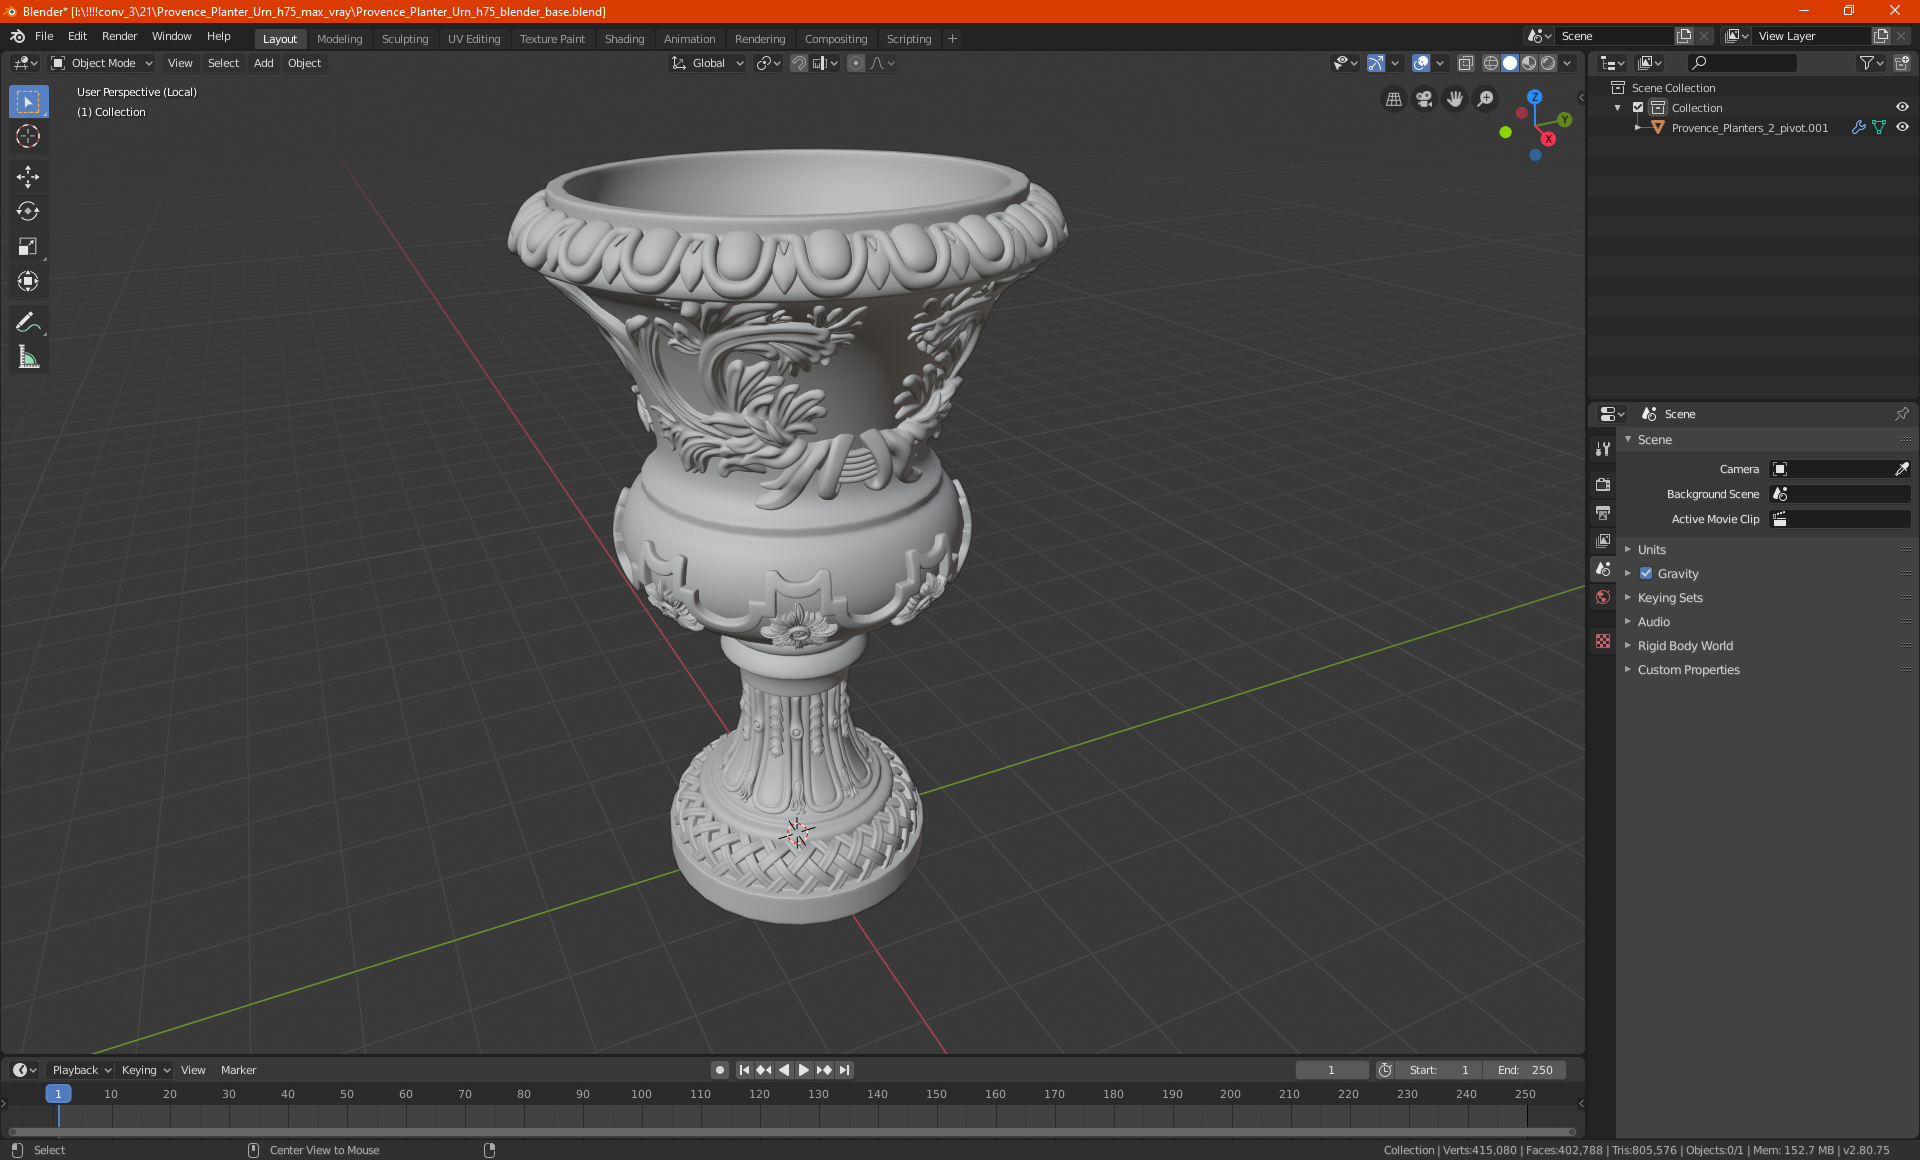Click the blue Z axis on gizmo
1920x1160 pixels.
[x=1534, y=97]
